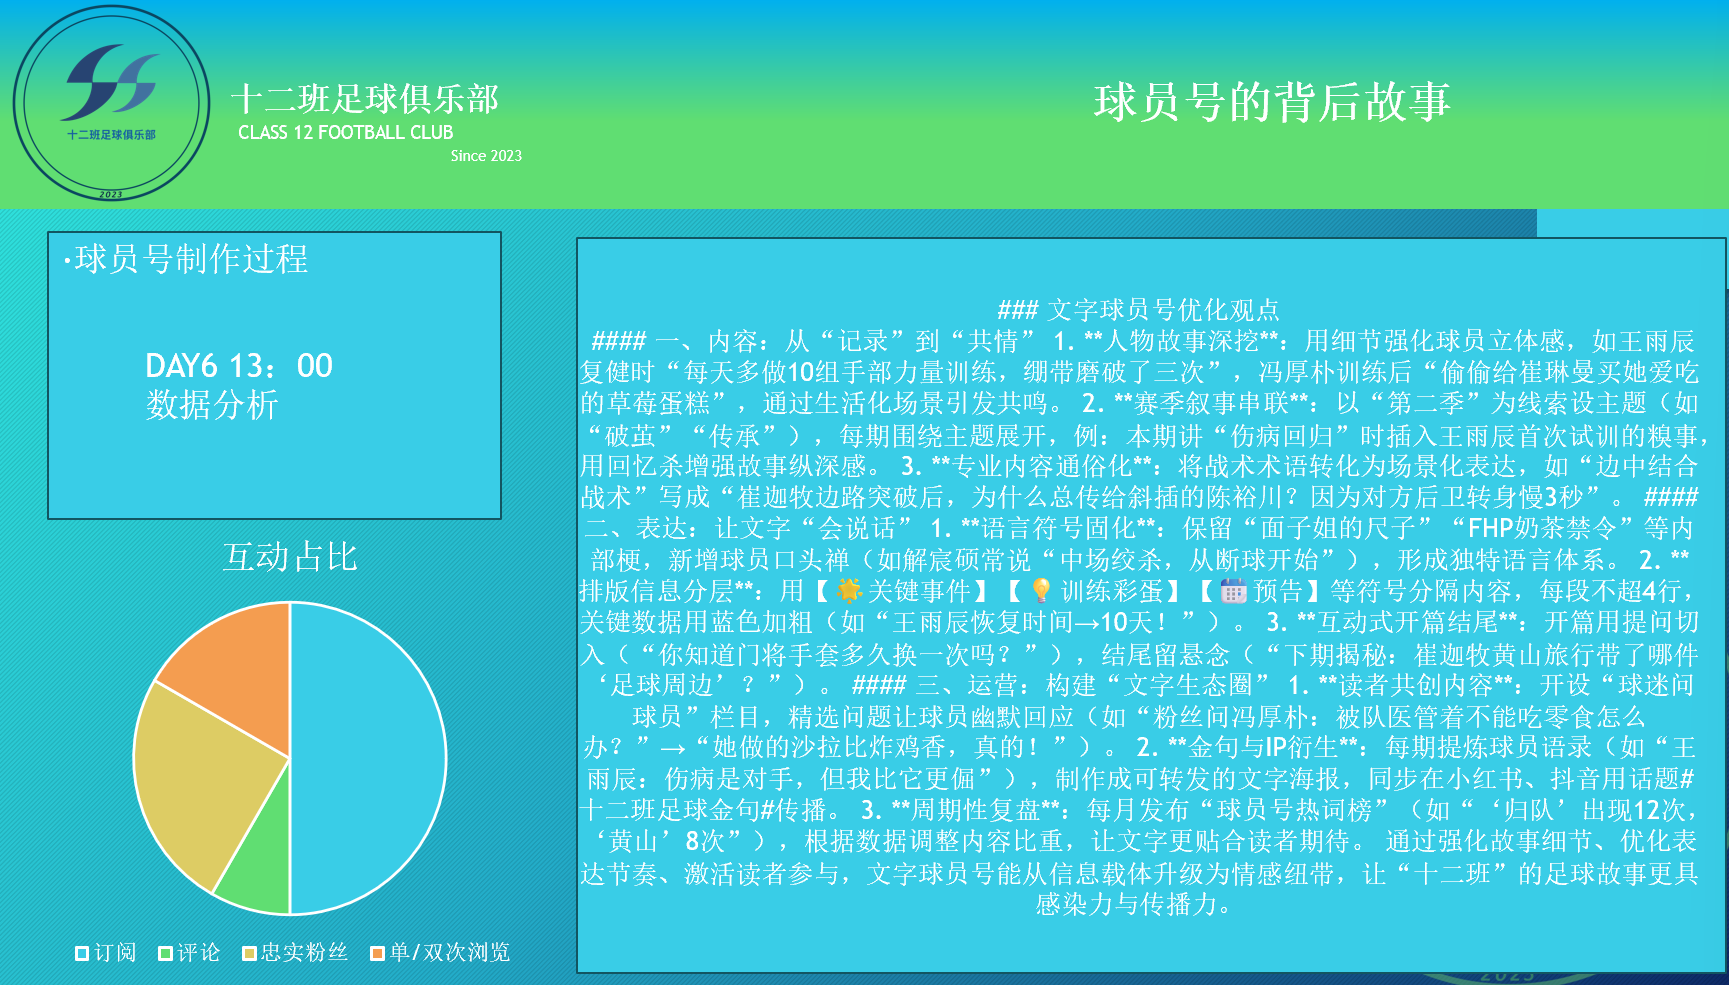This screenshot has width=1729, height=985.
Task: Click the 互动占比 chart title
Action: click(289, 557)
